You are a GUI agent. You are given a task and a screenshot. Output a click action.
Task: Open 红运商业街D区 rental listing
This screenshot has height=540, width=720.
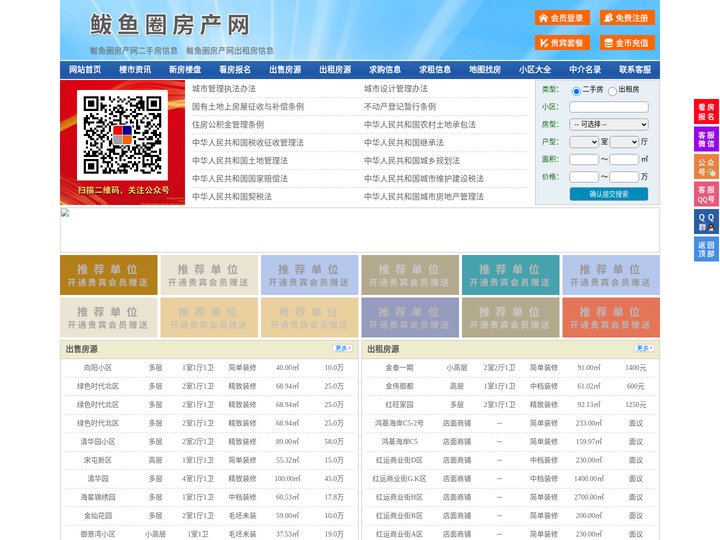(x=399, y=460)
